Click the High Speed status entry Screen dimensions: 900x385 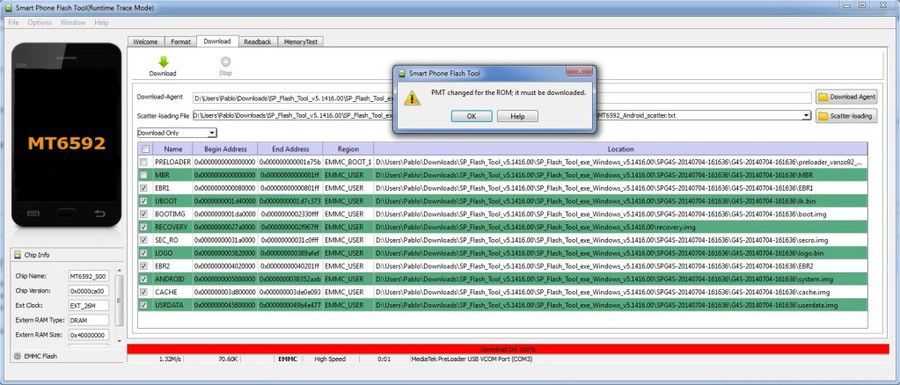(330, 359)
